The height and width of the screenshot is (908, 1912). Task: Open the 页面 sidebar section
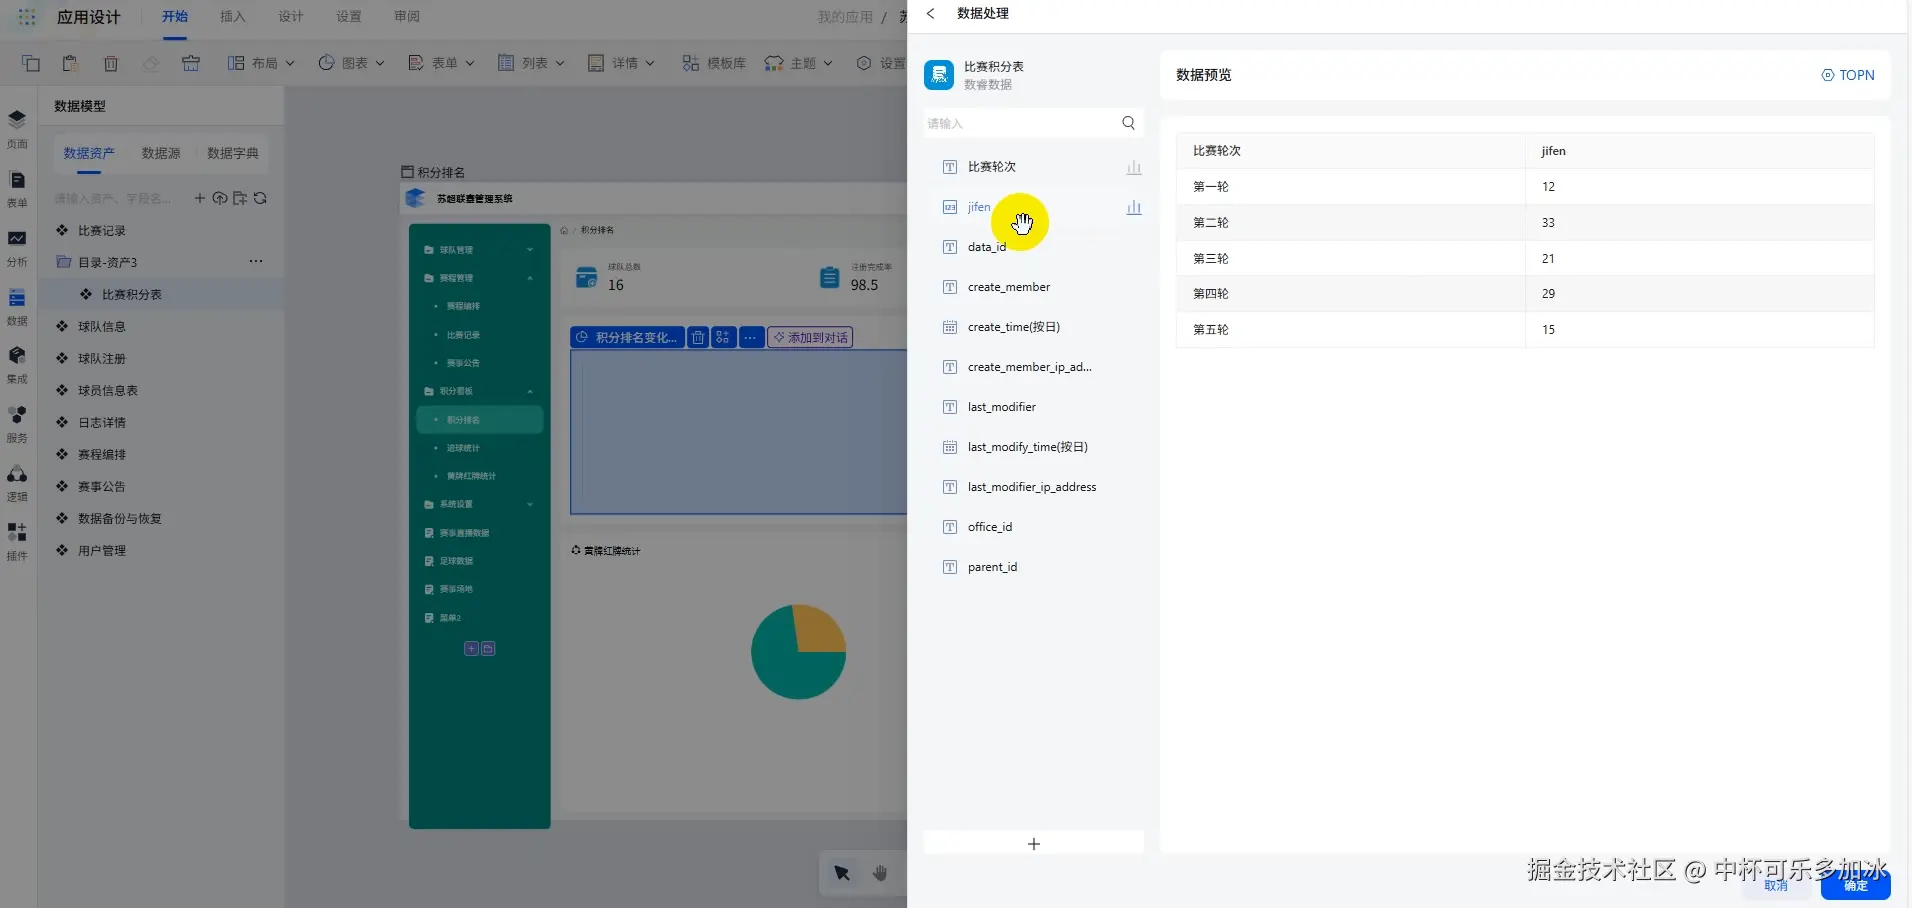coord(17,129)
